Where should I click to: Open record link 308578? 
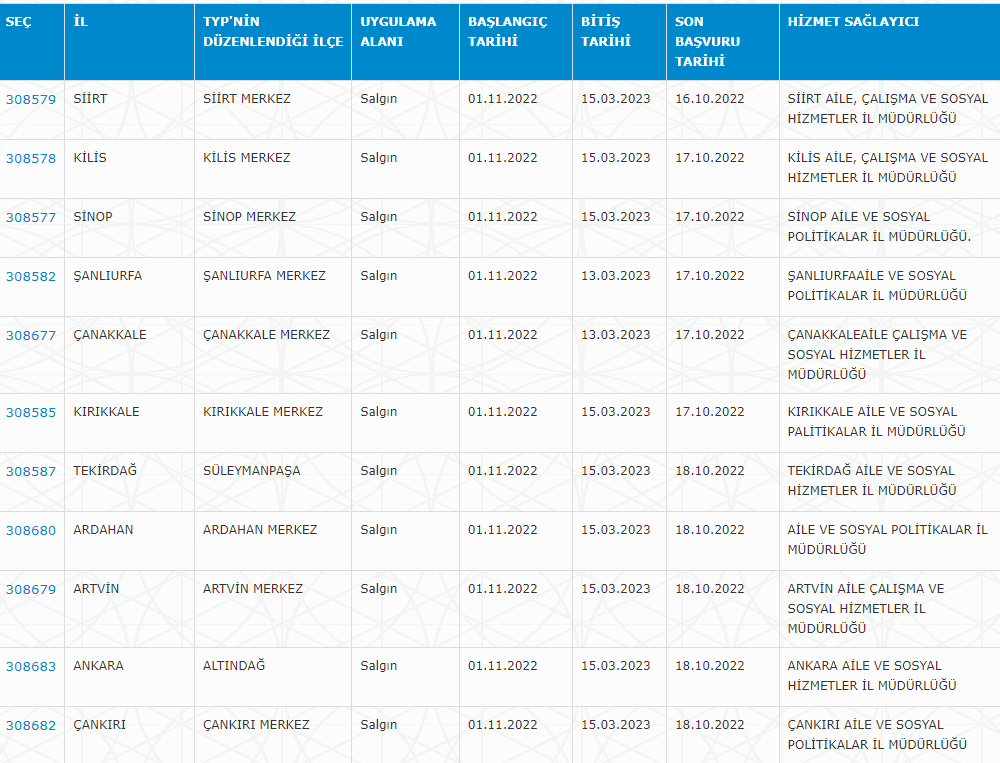(31, 159)
